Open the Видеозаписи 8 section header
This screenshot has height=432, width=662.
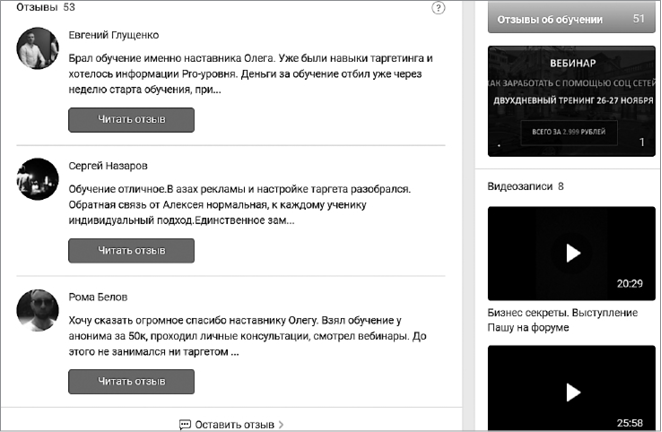(x=525, y=186)
